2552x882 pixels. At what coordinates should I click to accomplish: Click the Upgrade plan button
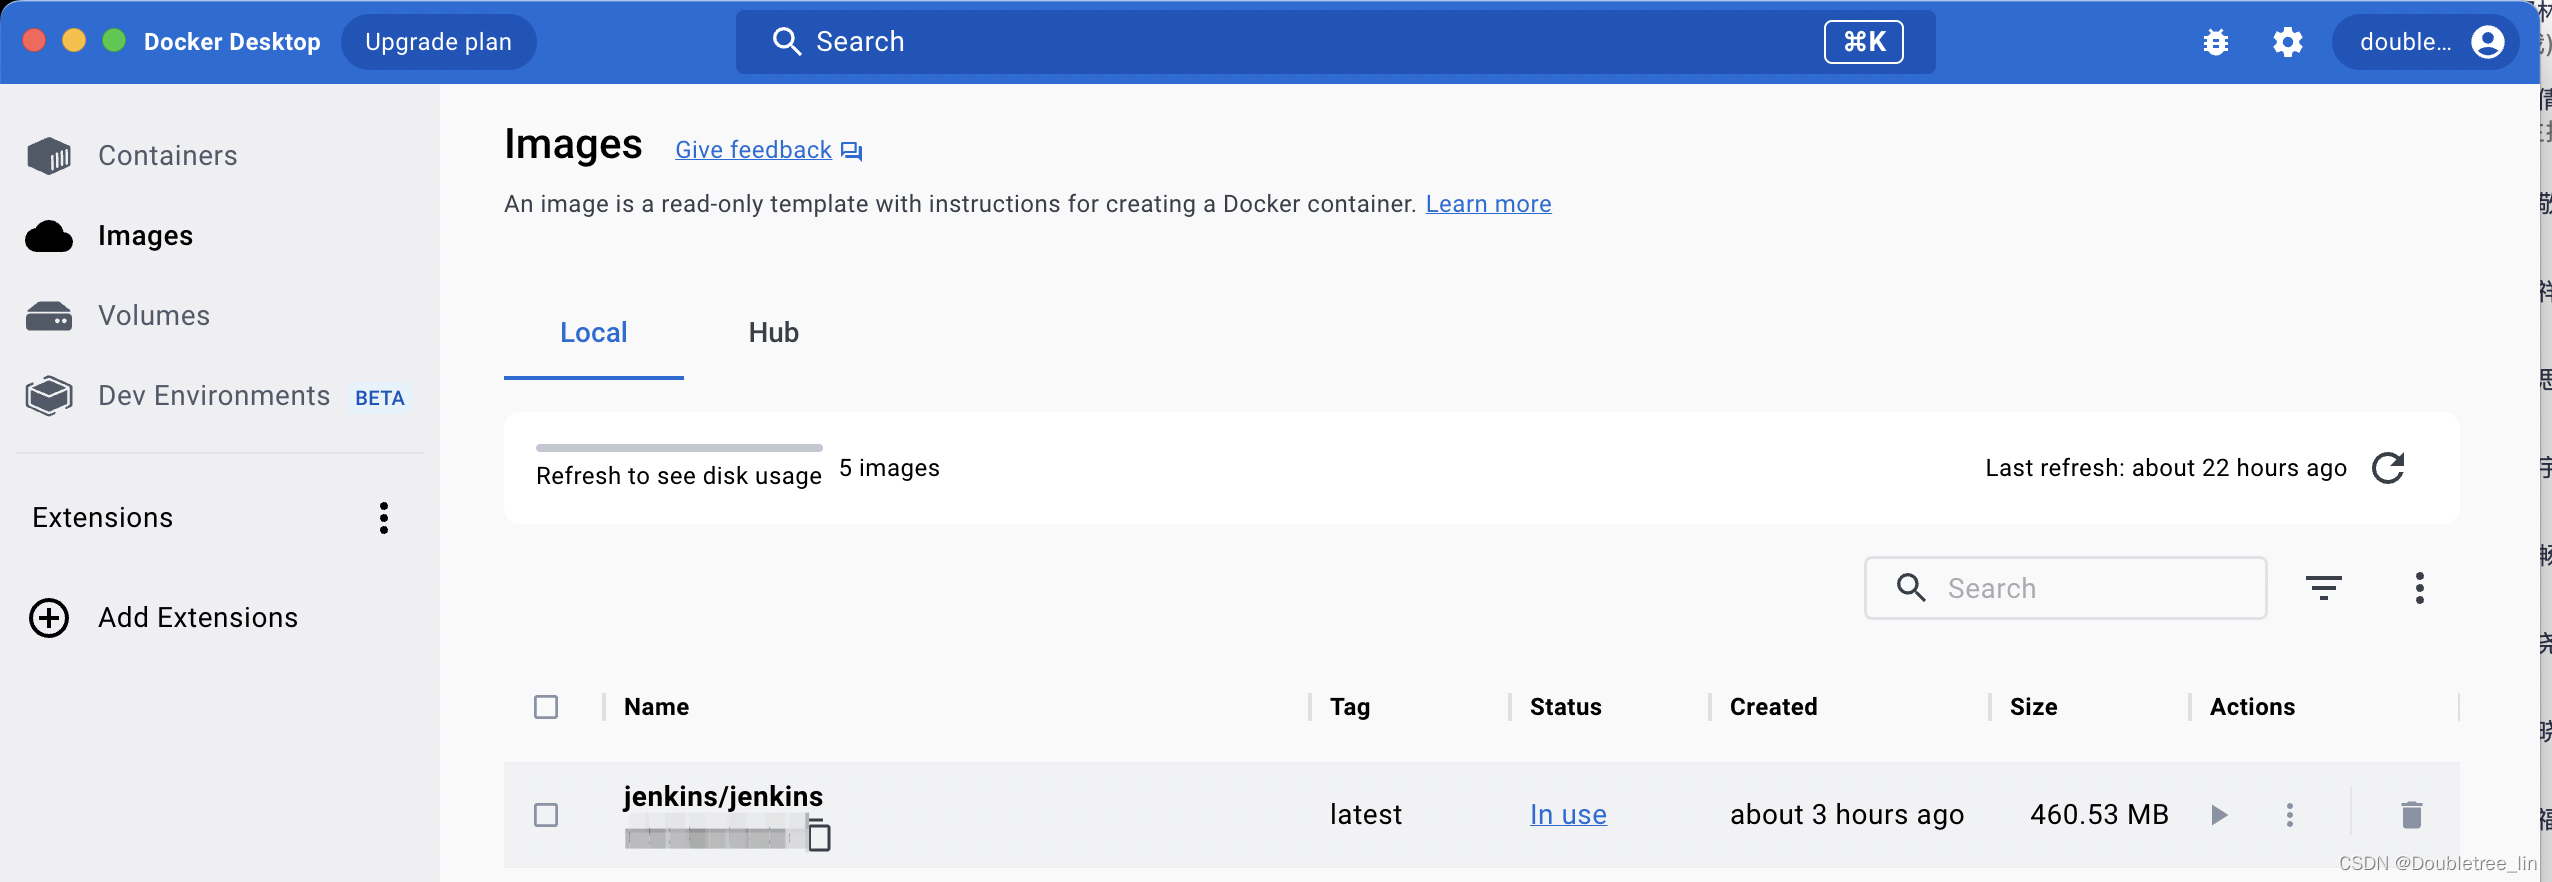438,42
